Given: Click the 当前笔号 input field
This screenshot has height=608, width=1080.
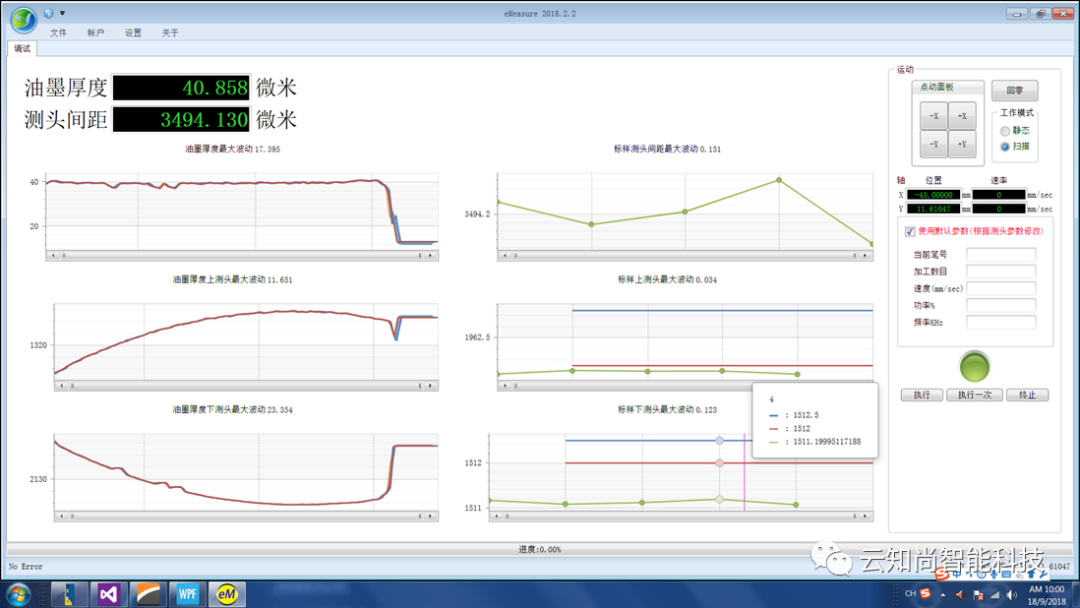Looking at the screenshot, I should [x=1000, y=255].
